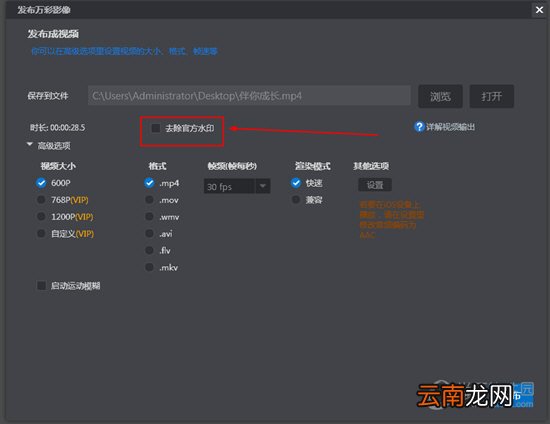Click the 渲染模式 heading
The width and height of the screenshot is (550, 424).
(313, 166)
